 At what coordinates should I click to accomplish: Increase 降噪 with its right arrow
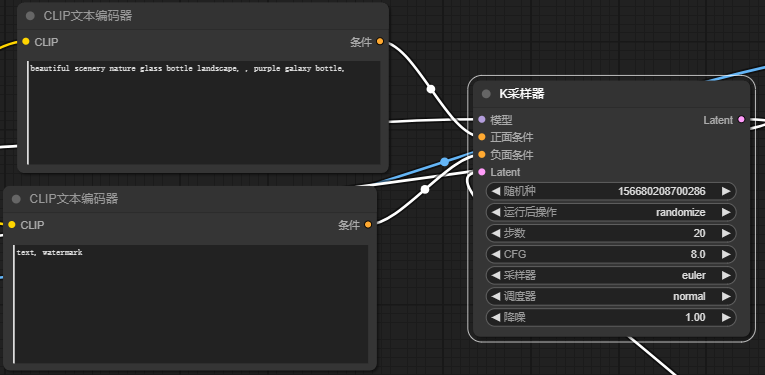(x=726, y=317)
